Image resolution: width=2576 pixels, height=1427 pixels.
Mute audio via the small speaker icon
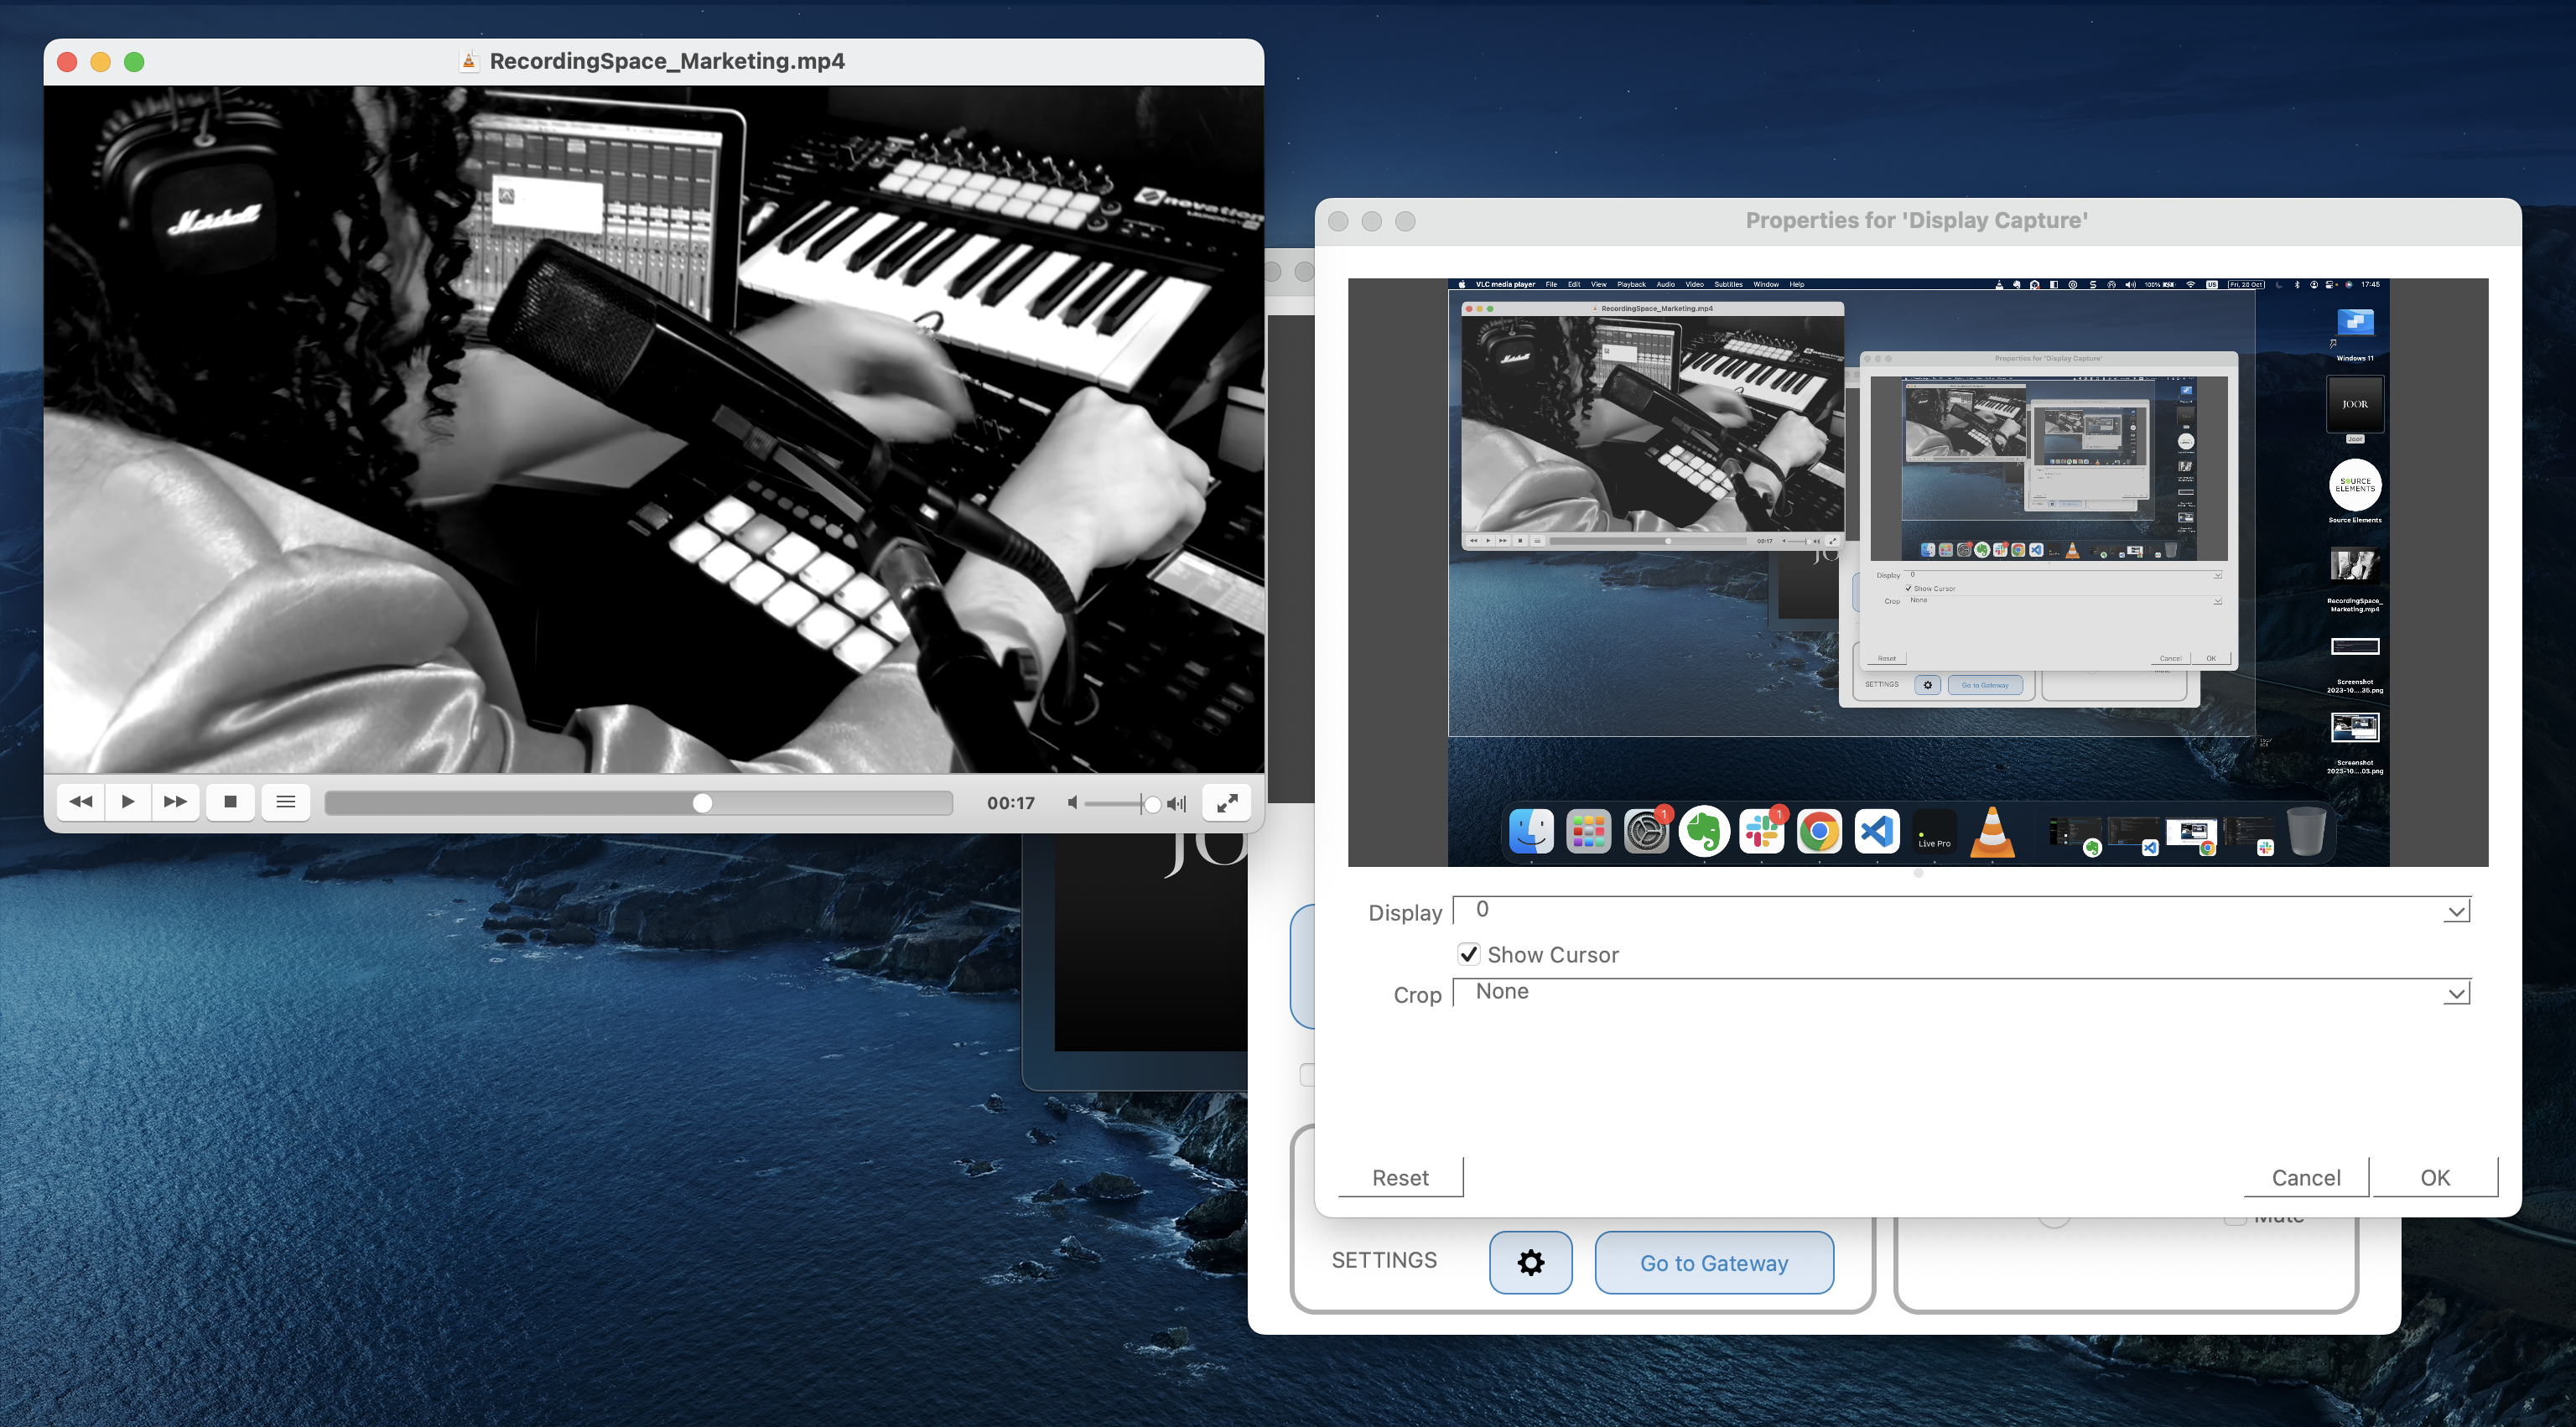coord(1072,803)
